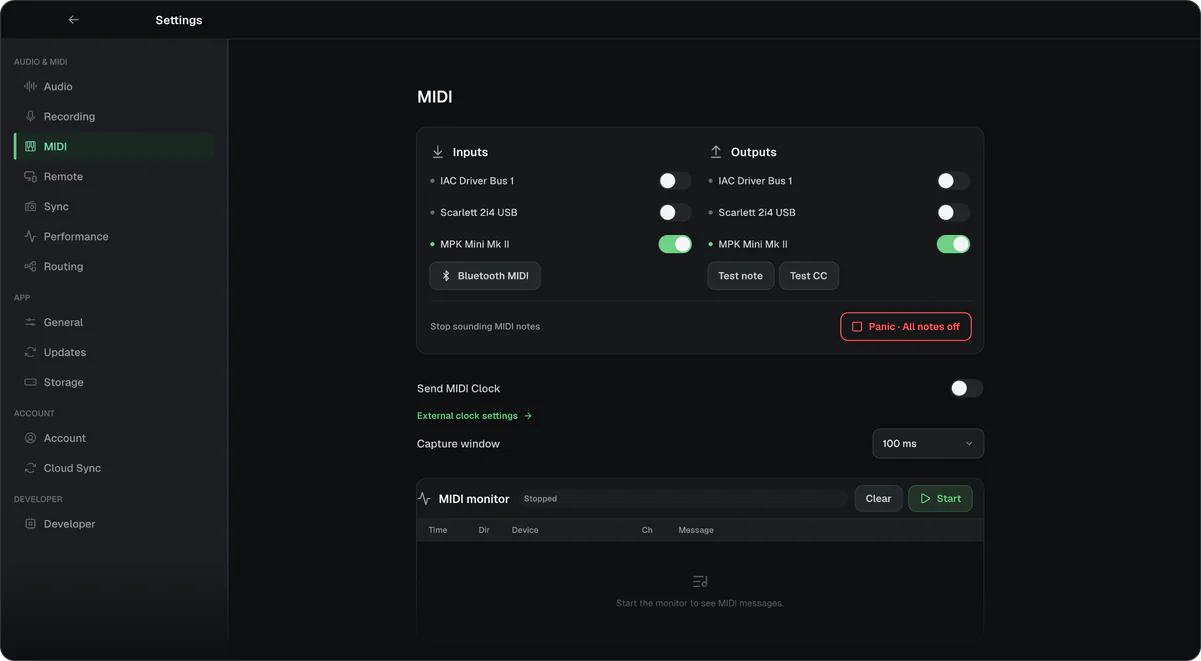The height and width of the screenshot is (661, 1201).
Task: Click the Account user icon
Action: click(30, 439)
